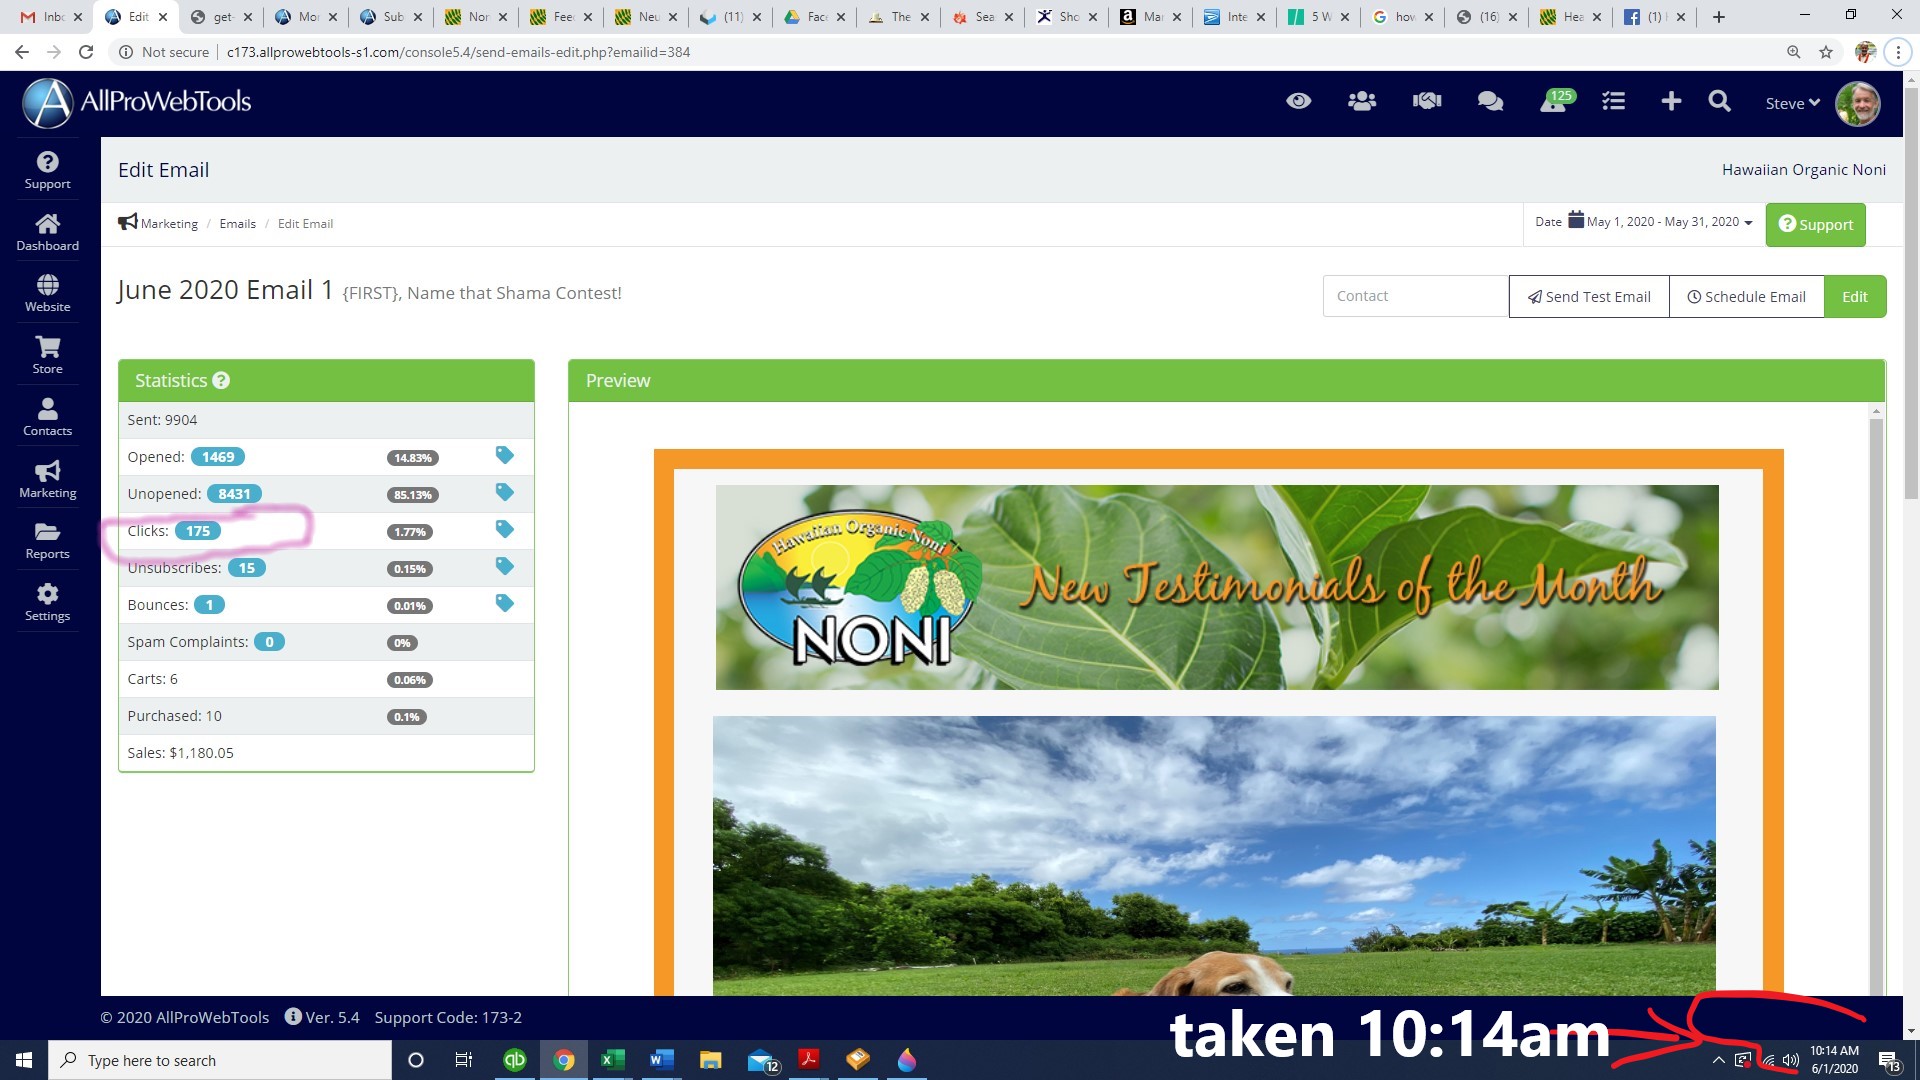Open the date range dropdown
The image size is (1920, 1080).
(x=1644, y=222)
